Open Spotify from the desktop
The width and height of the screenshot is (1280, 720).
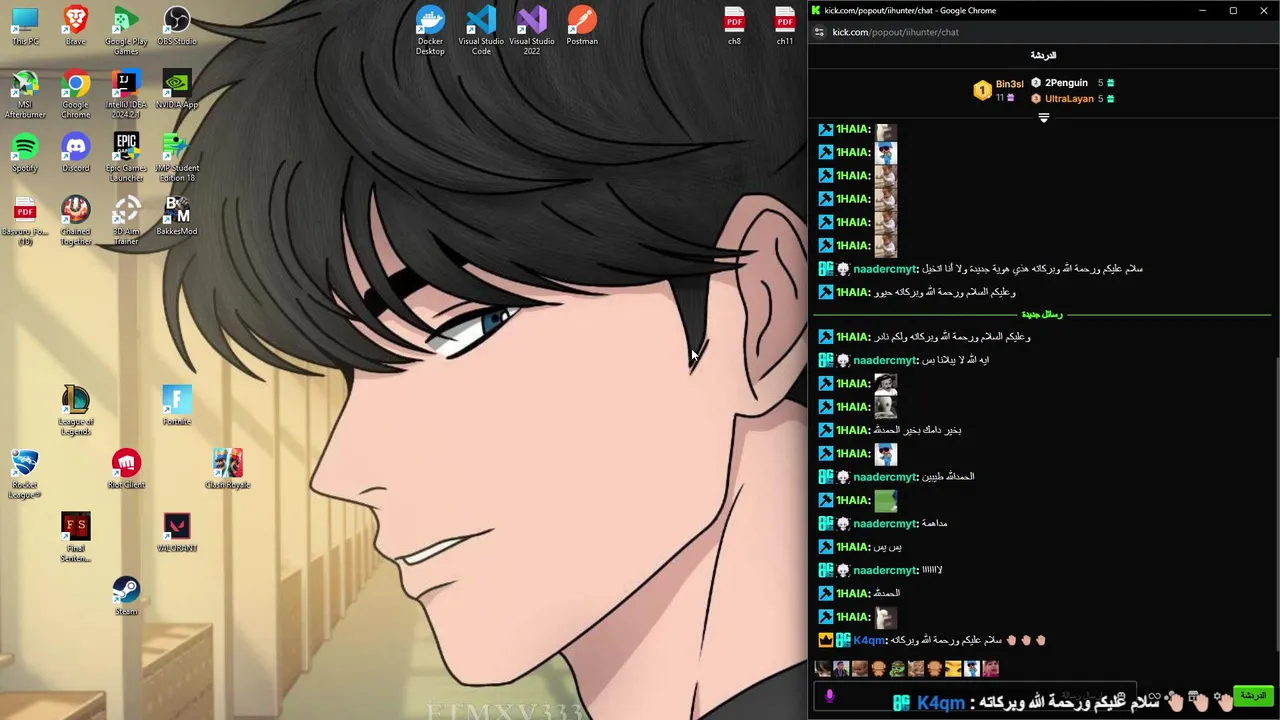pos(25,153)
